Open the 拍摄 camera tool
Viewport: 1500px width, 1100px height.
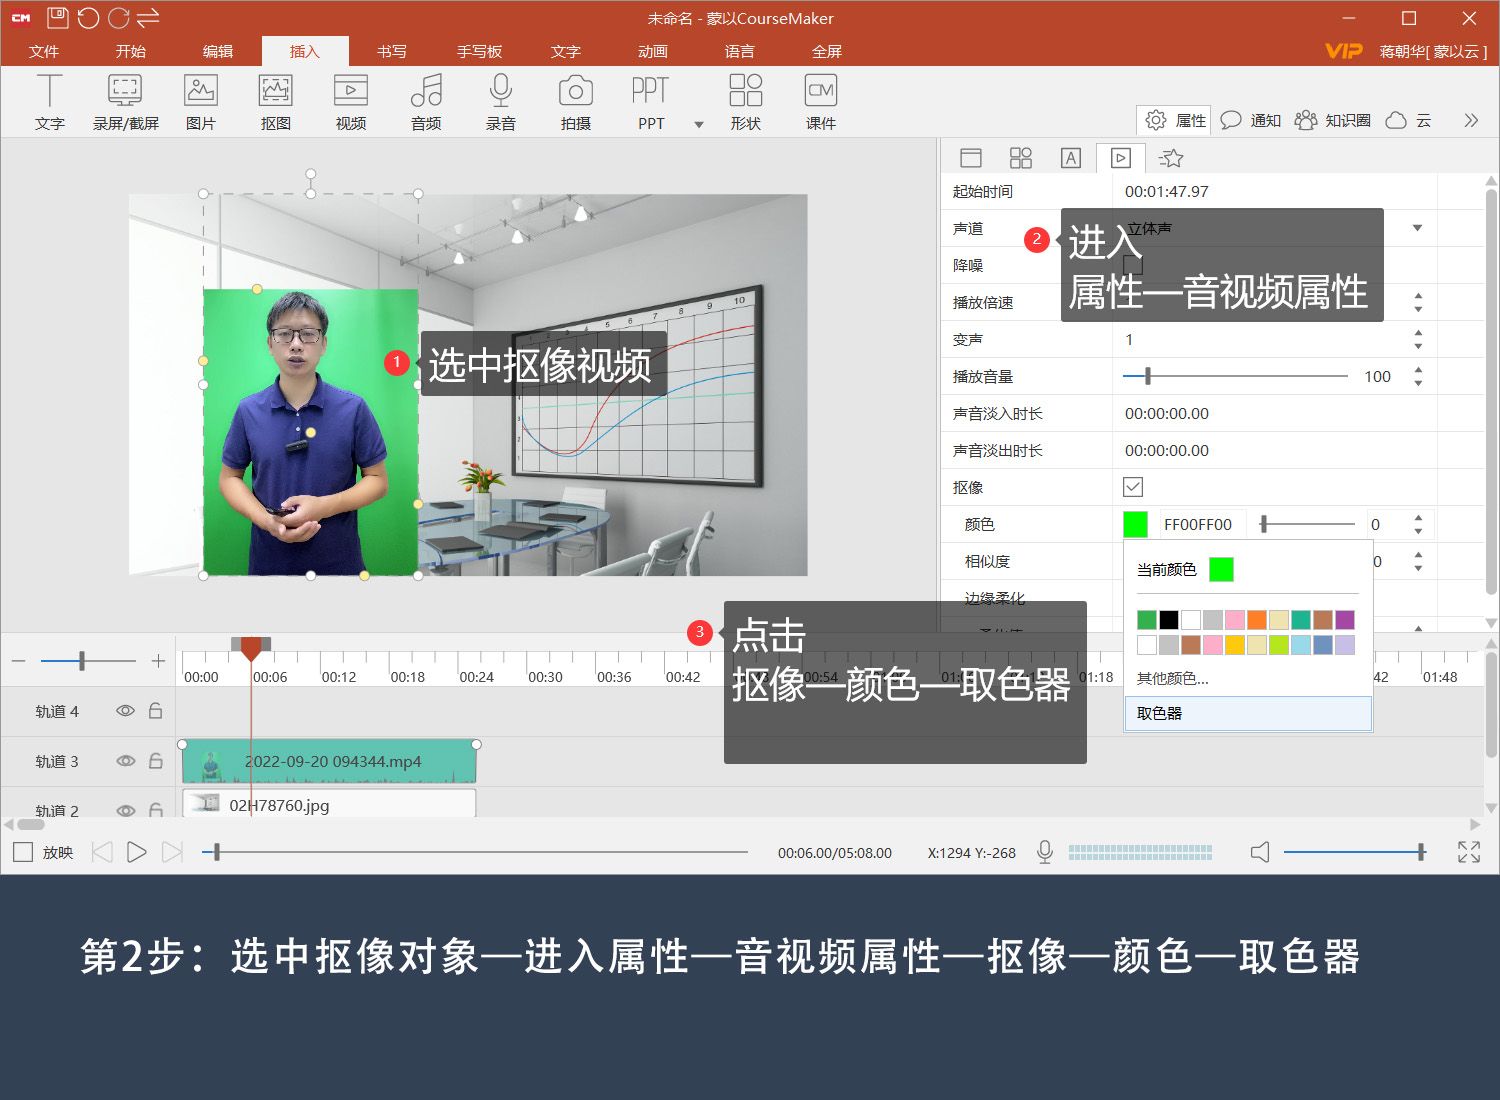[576, 102]
